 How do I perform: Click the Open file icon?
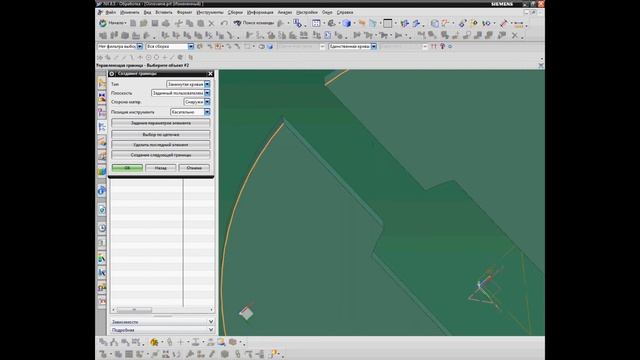click(144, 23)
